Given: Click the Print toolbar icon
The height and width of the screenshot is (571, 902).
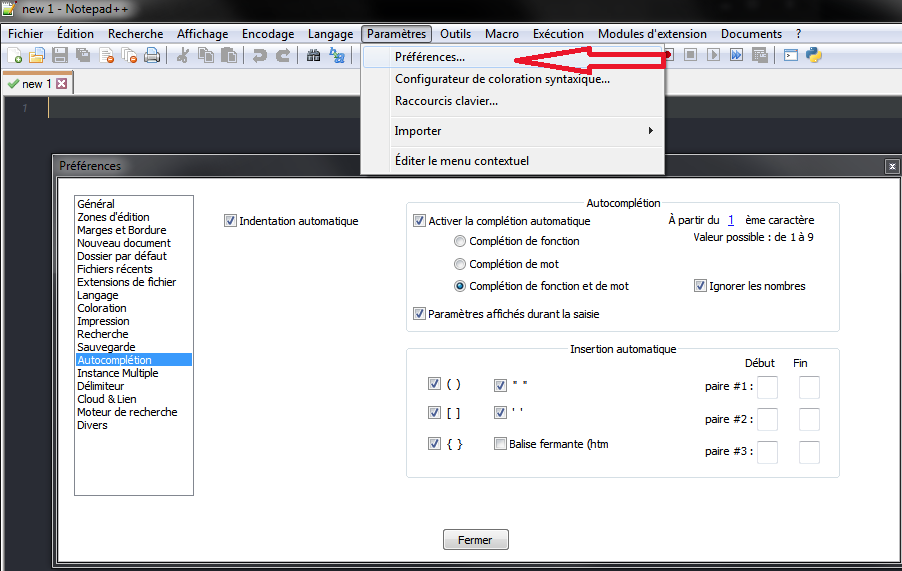Looking at the screenshot, I should tap(152, 55).
